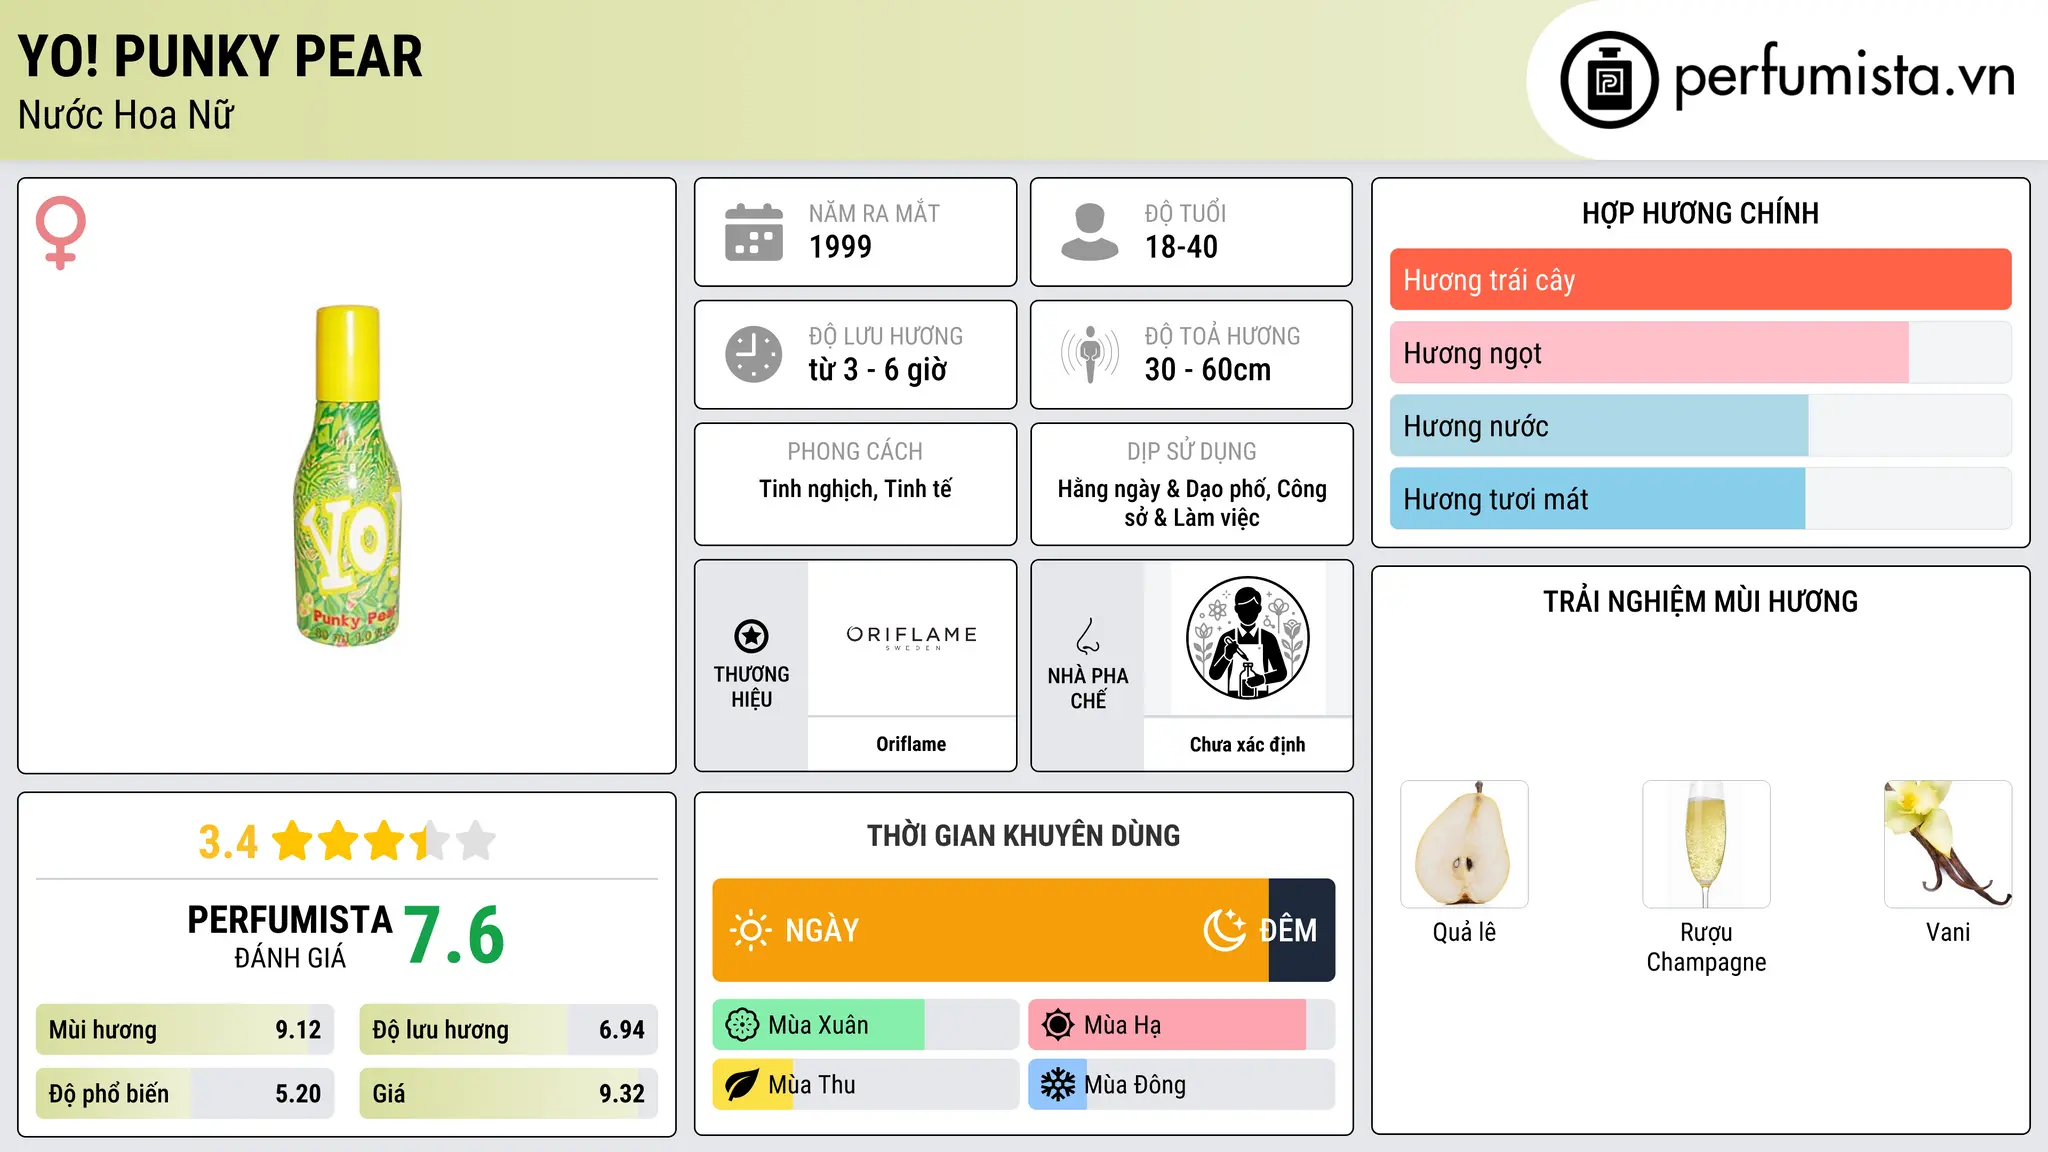The width and height of the screenshot is (2048, 1152).
Task: Click the flower icon for Mùa Xuân
Action: point(742,1025)
